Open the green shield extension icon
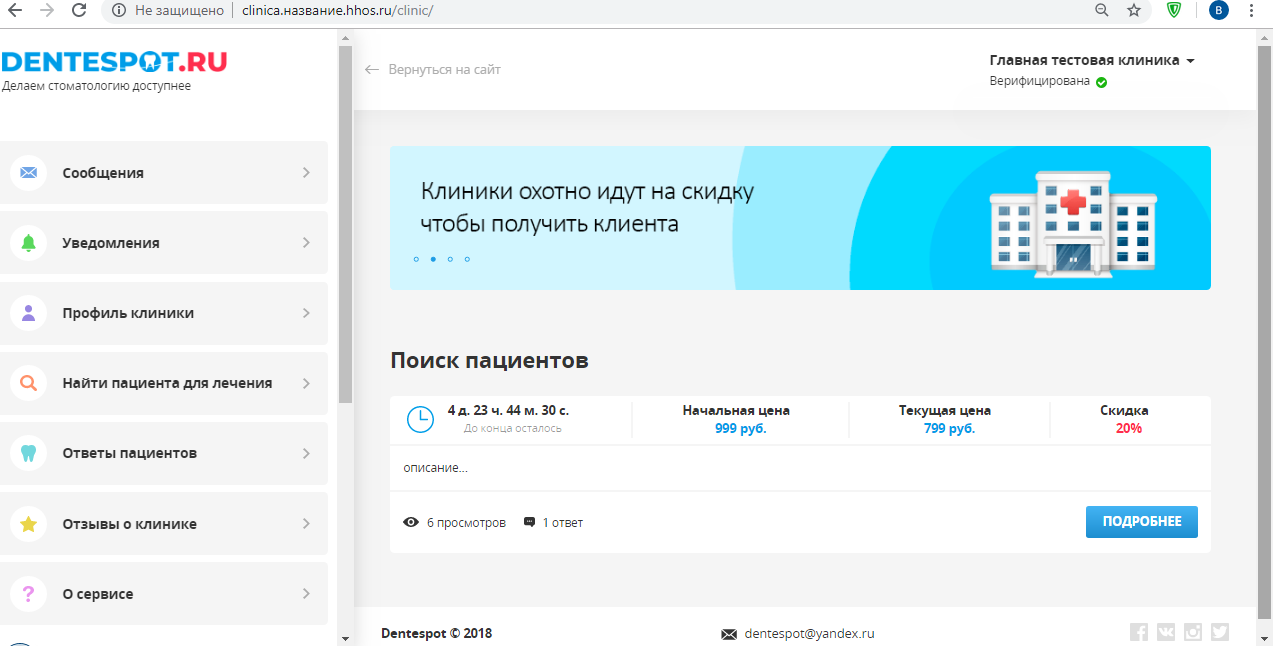The height and width of the screenshot is (646, 1273). coord(1174,10)
